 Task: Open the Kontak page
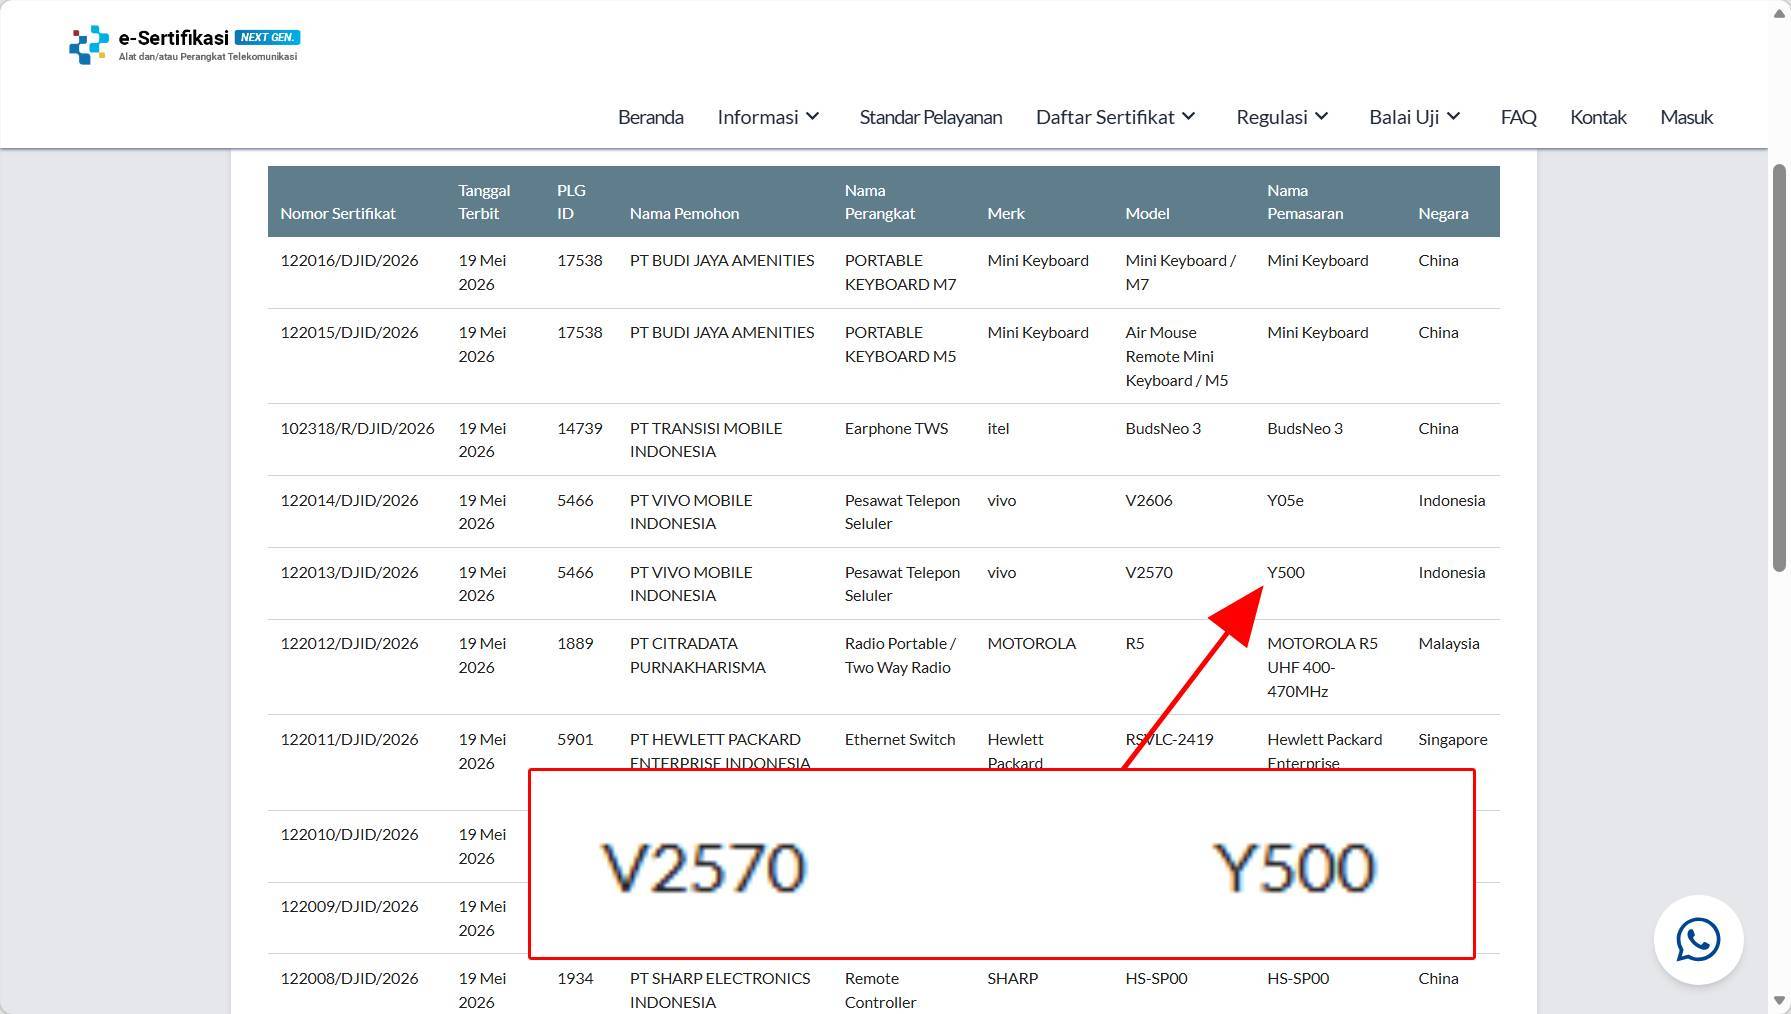point(1598,117)
